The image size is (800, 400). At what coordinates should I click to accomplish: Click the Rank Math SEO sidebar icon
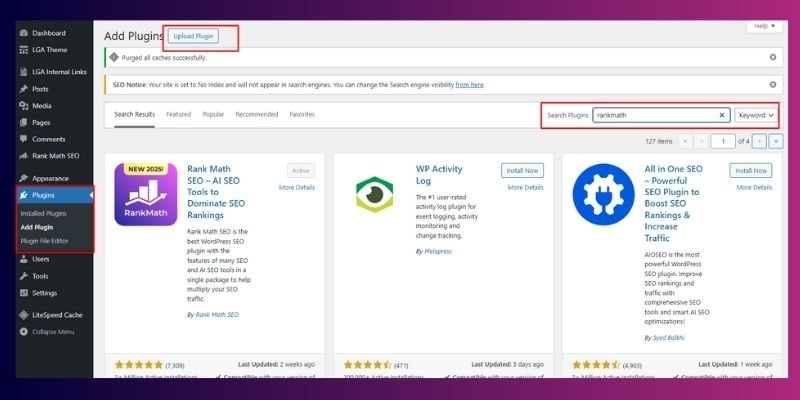23,156
